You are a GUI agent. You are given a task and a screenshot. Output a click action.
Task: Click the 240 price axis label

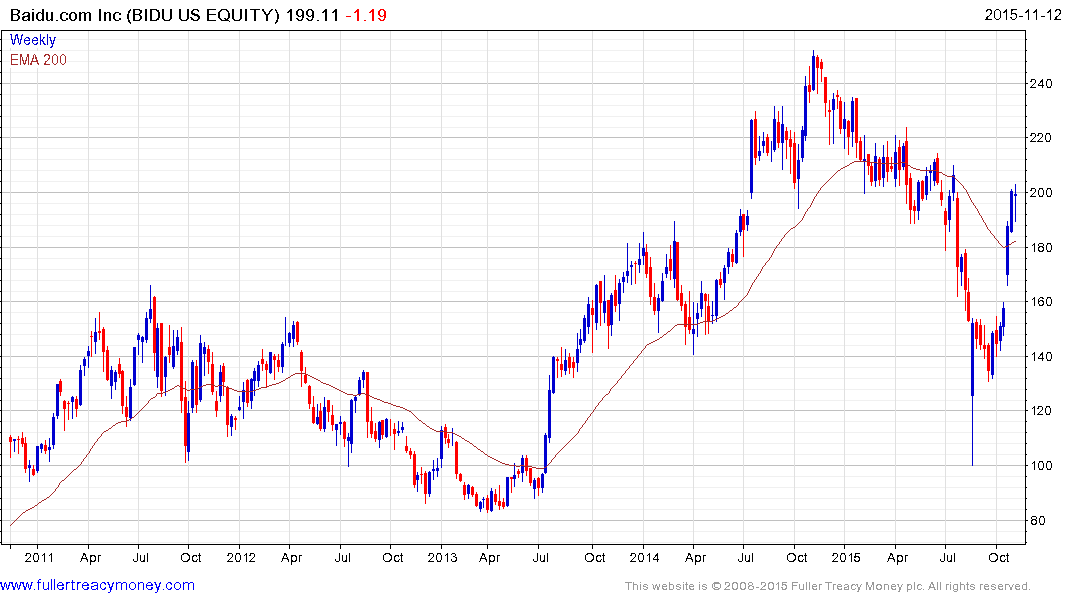click(x=1040, y=84)
